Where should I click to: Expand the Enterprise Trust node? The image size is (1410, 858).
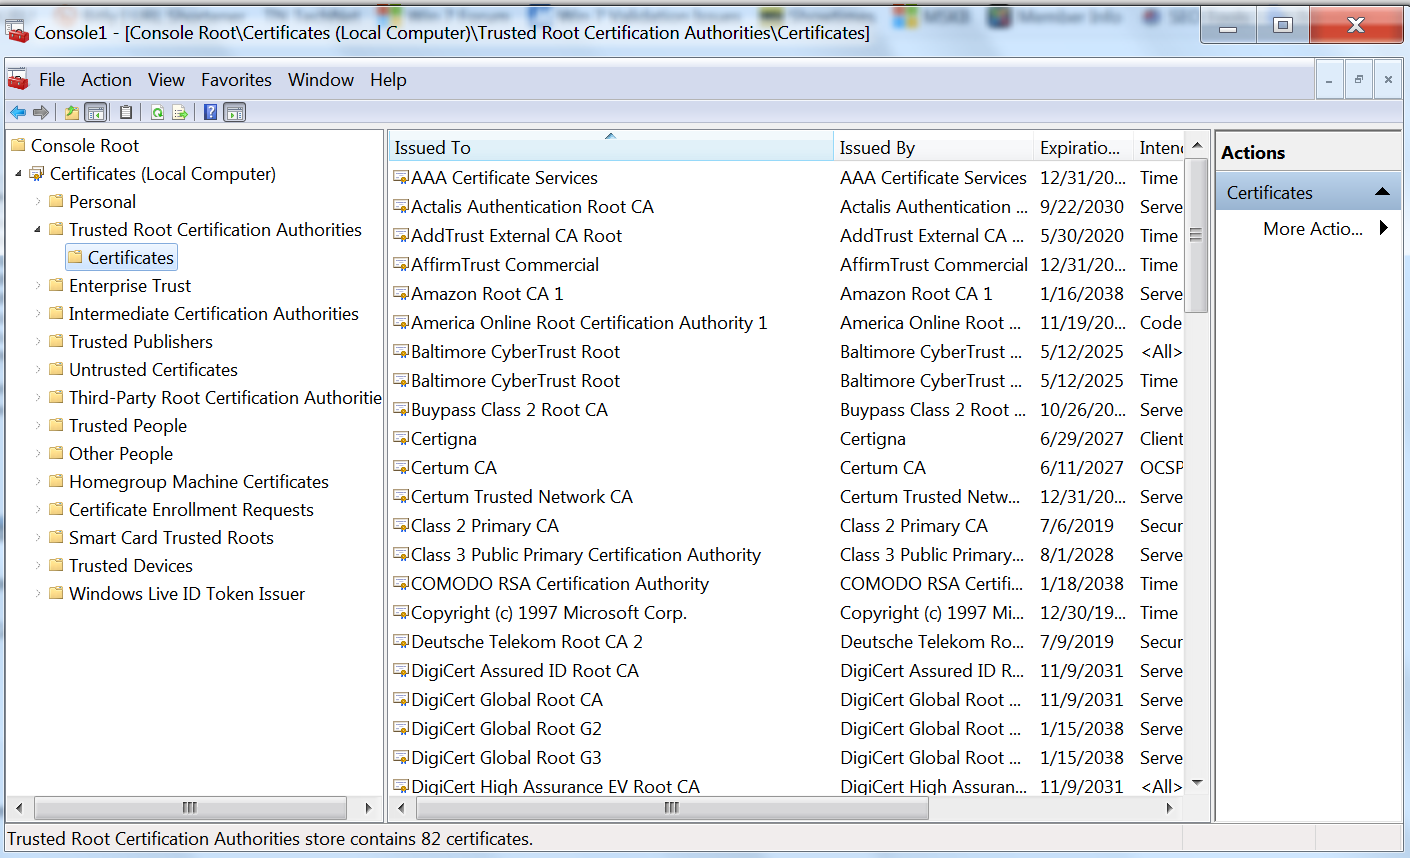[x=38, y=286]
